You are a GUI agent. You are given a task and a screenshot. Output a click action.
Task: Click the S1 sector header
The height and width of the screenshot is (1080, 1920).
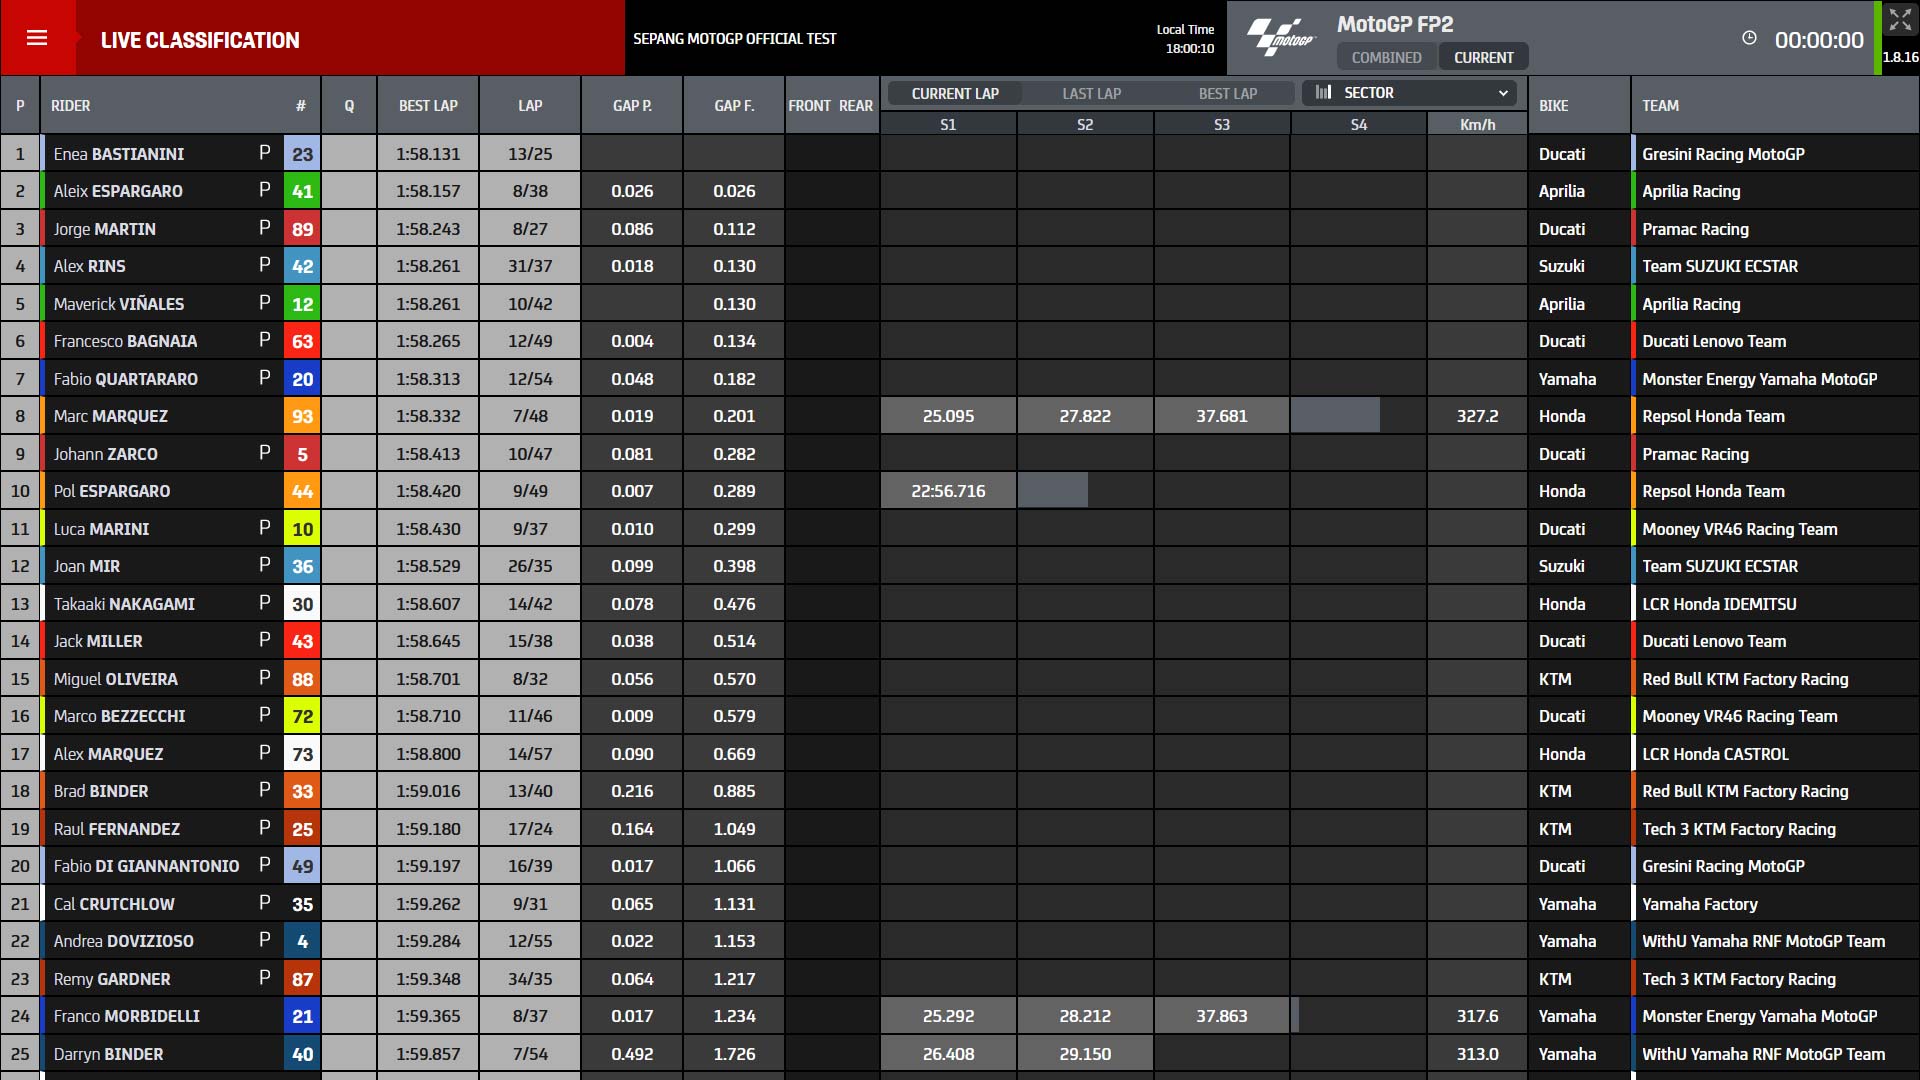tap(948, 124)
